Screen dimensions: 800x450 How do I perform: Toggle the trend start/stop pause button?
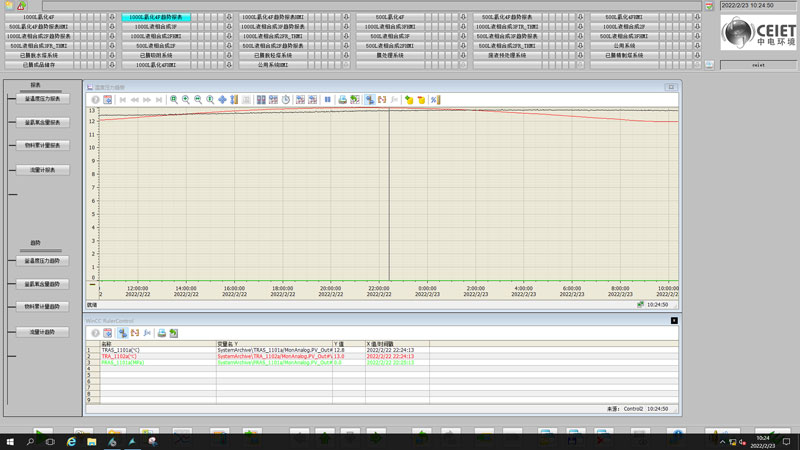point(328,100)
